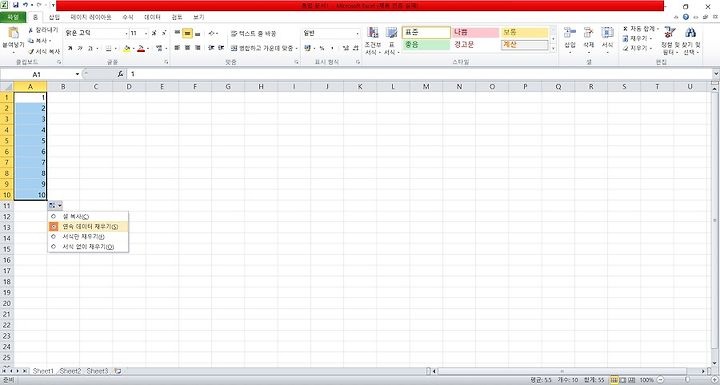Expand the cell styles gallery

pyautogui.click(x=553, y=48)
